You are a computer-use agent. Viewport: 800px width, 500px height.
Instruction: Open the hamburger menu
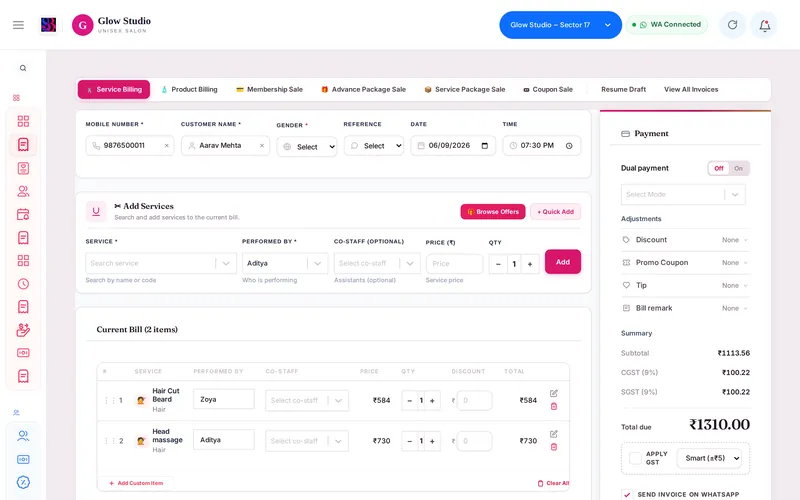[x=18, y=24]
